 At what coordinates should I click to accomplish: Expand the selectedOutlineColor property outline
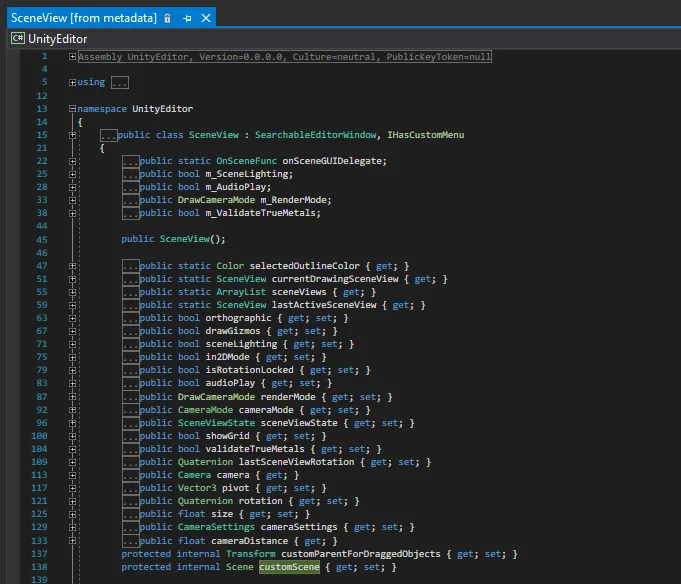point(73,266)
